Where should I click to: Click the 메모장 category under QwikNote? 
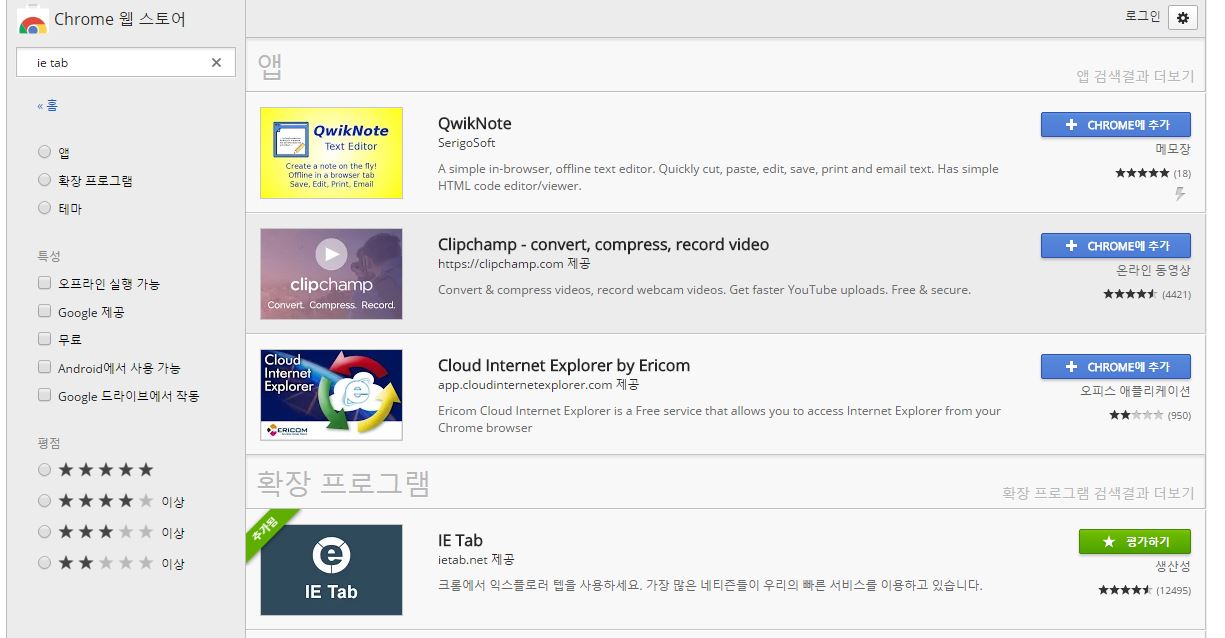point(1173,150)
